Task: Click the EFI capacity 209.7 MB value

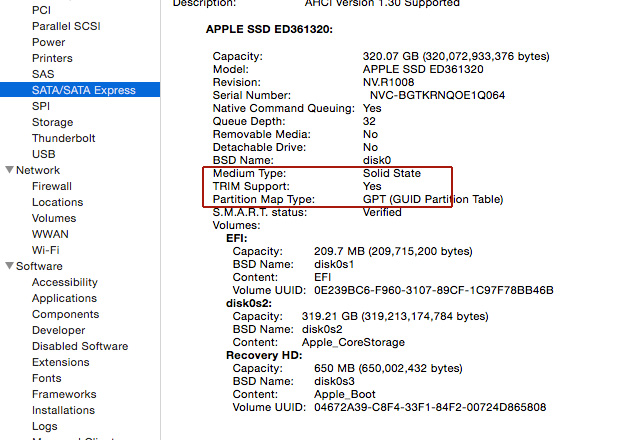Action: click(x=393, y=251)
